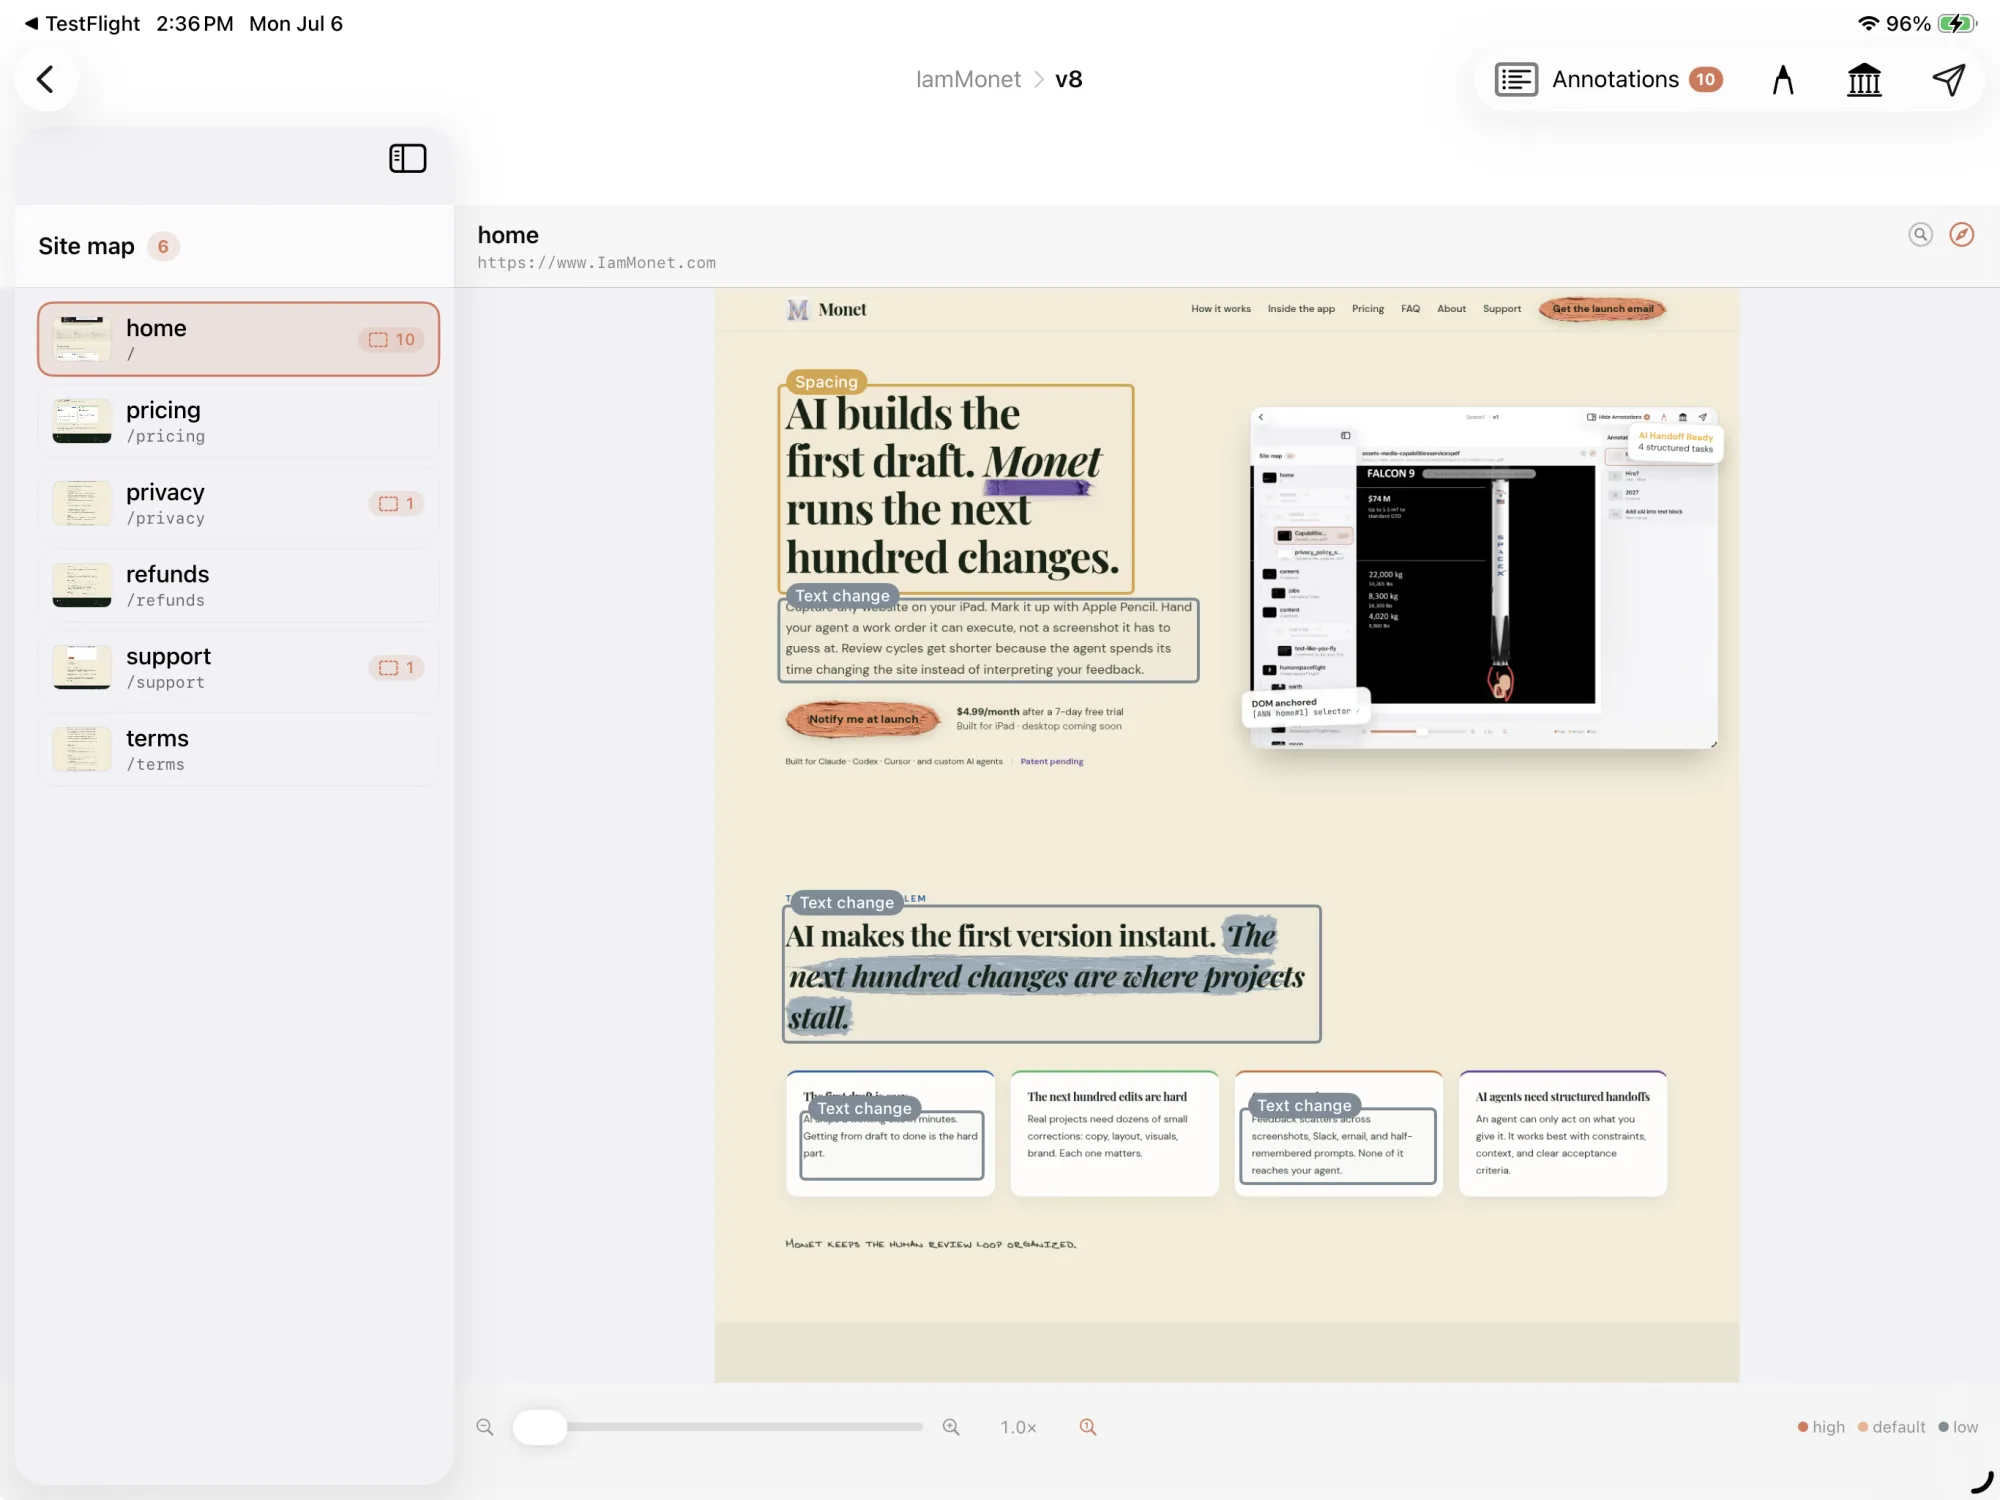Tap the Annotations count badge 10
Viewport: 2000px width, 1500px height.
[x=1706, y=79]
